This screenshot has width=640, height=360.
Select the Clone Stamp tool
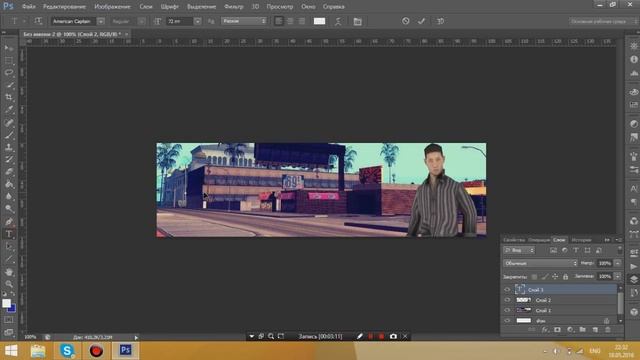point(9,147)
